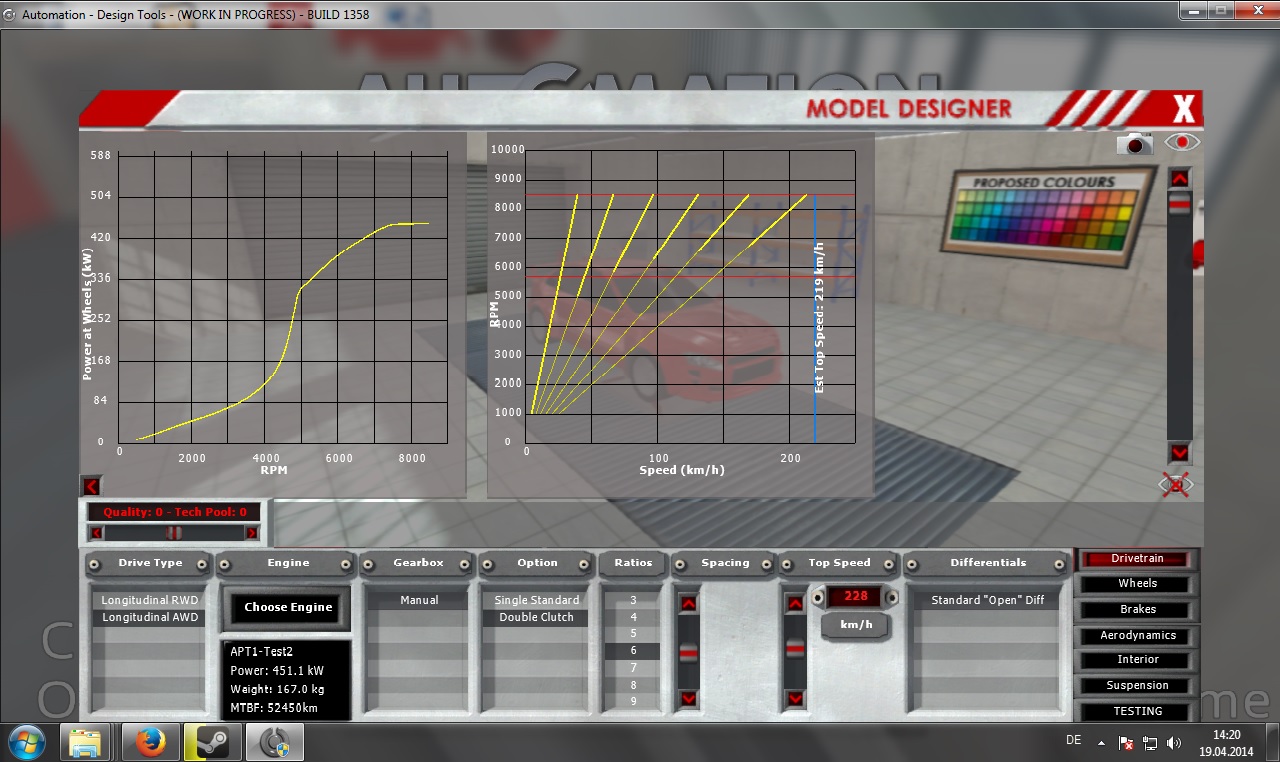Screen dimensions: 1280x762
Task: Click the up arrow of the right-side scrollbar
Action: pos(1180,179)
